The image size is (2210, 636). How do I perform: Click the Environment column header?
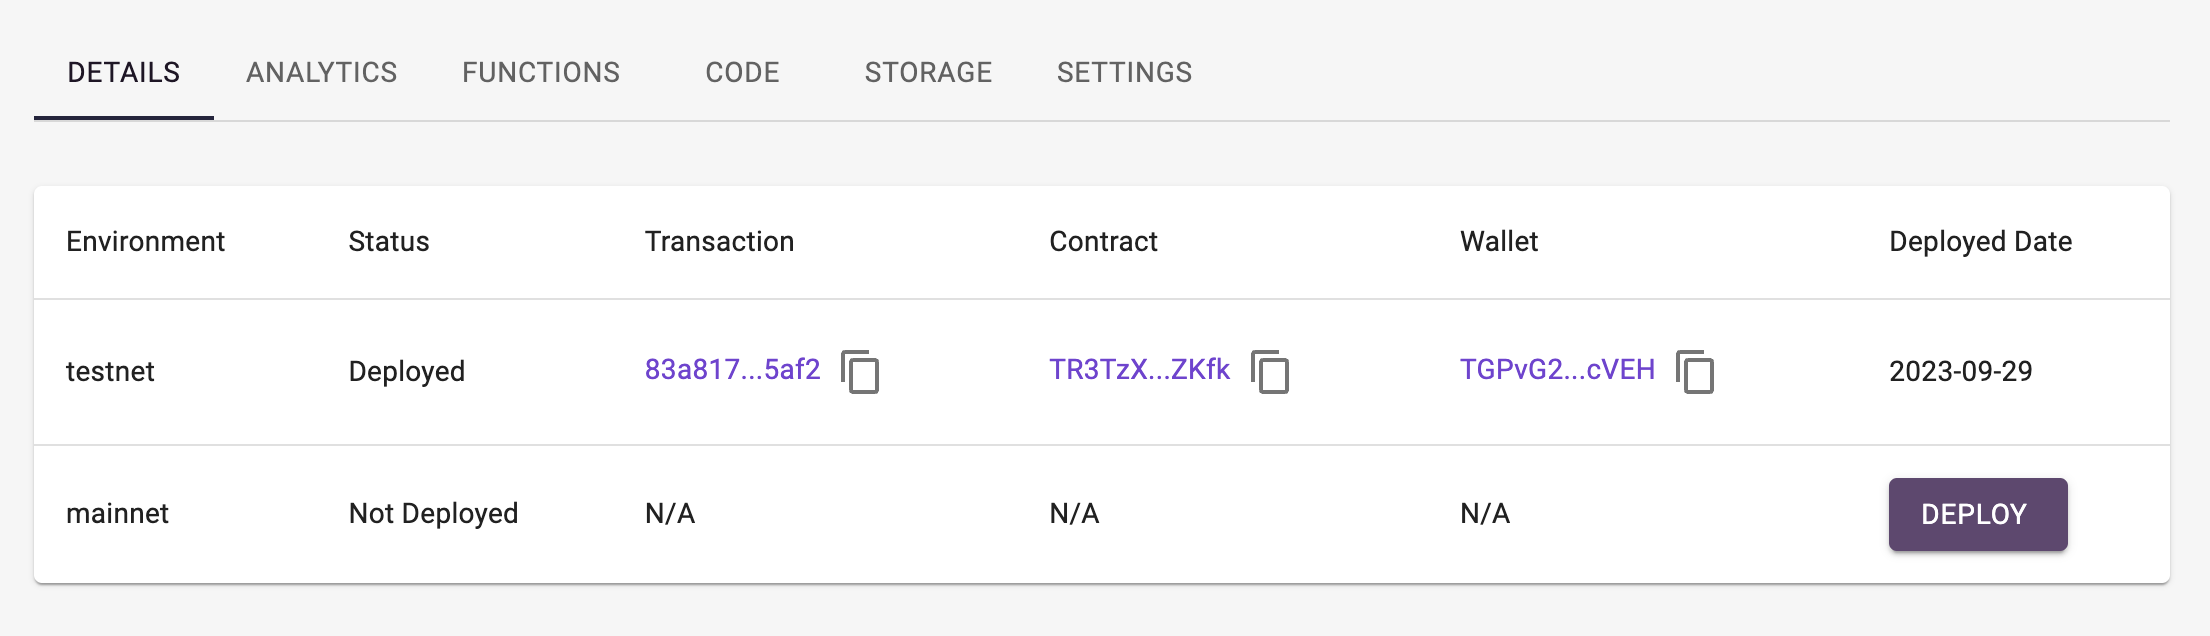pyautogui.click(x=145, y=242)
